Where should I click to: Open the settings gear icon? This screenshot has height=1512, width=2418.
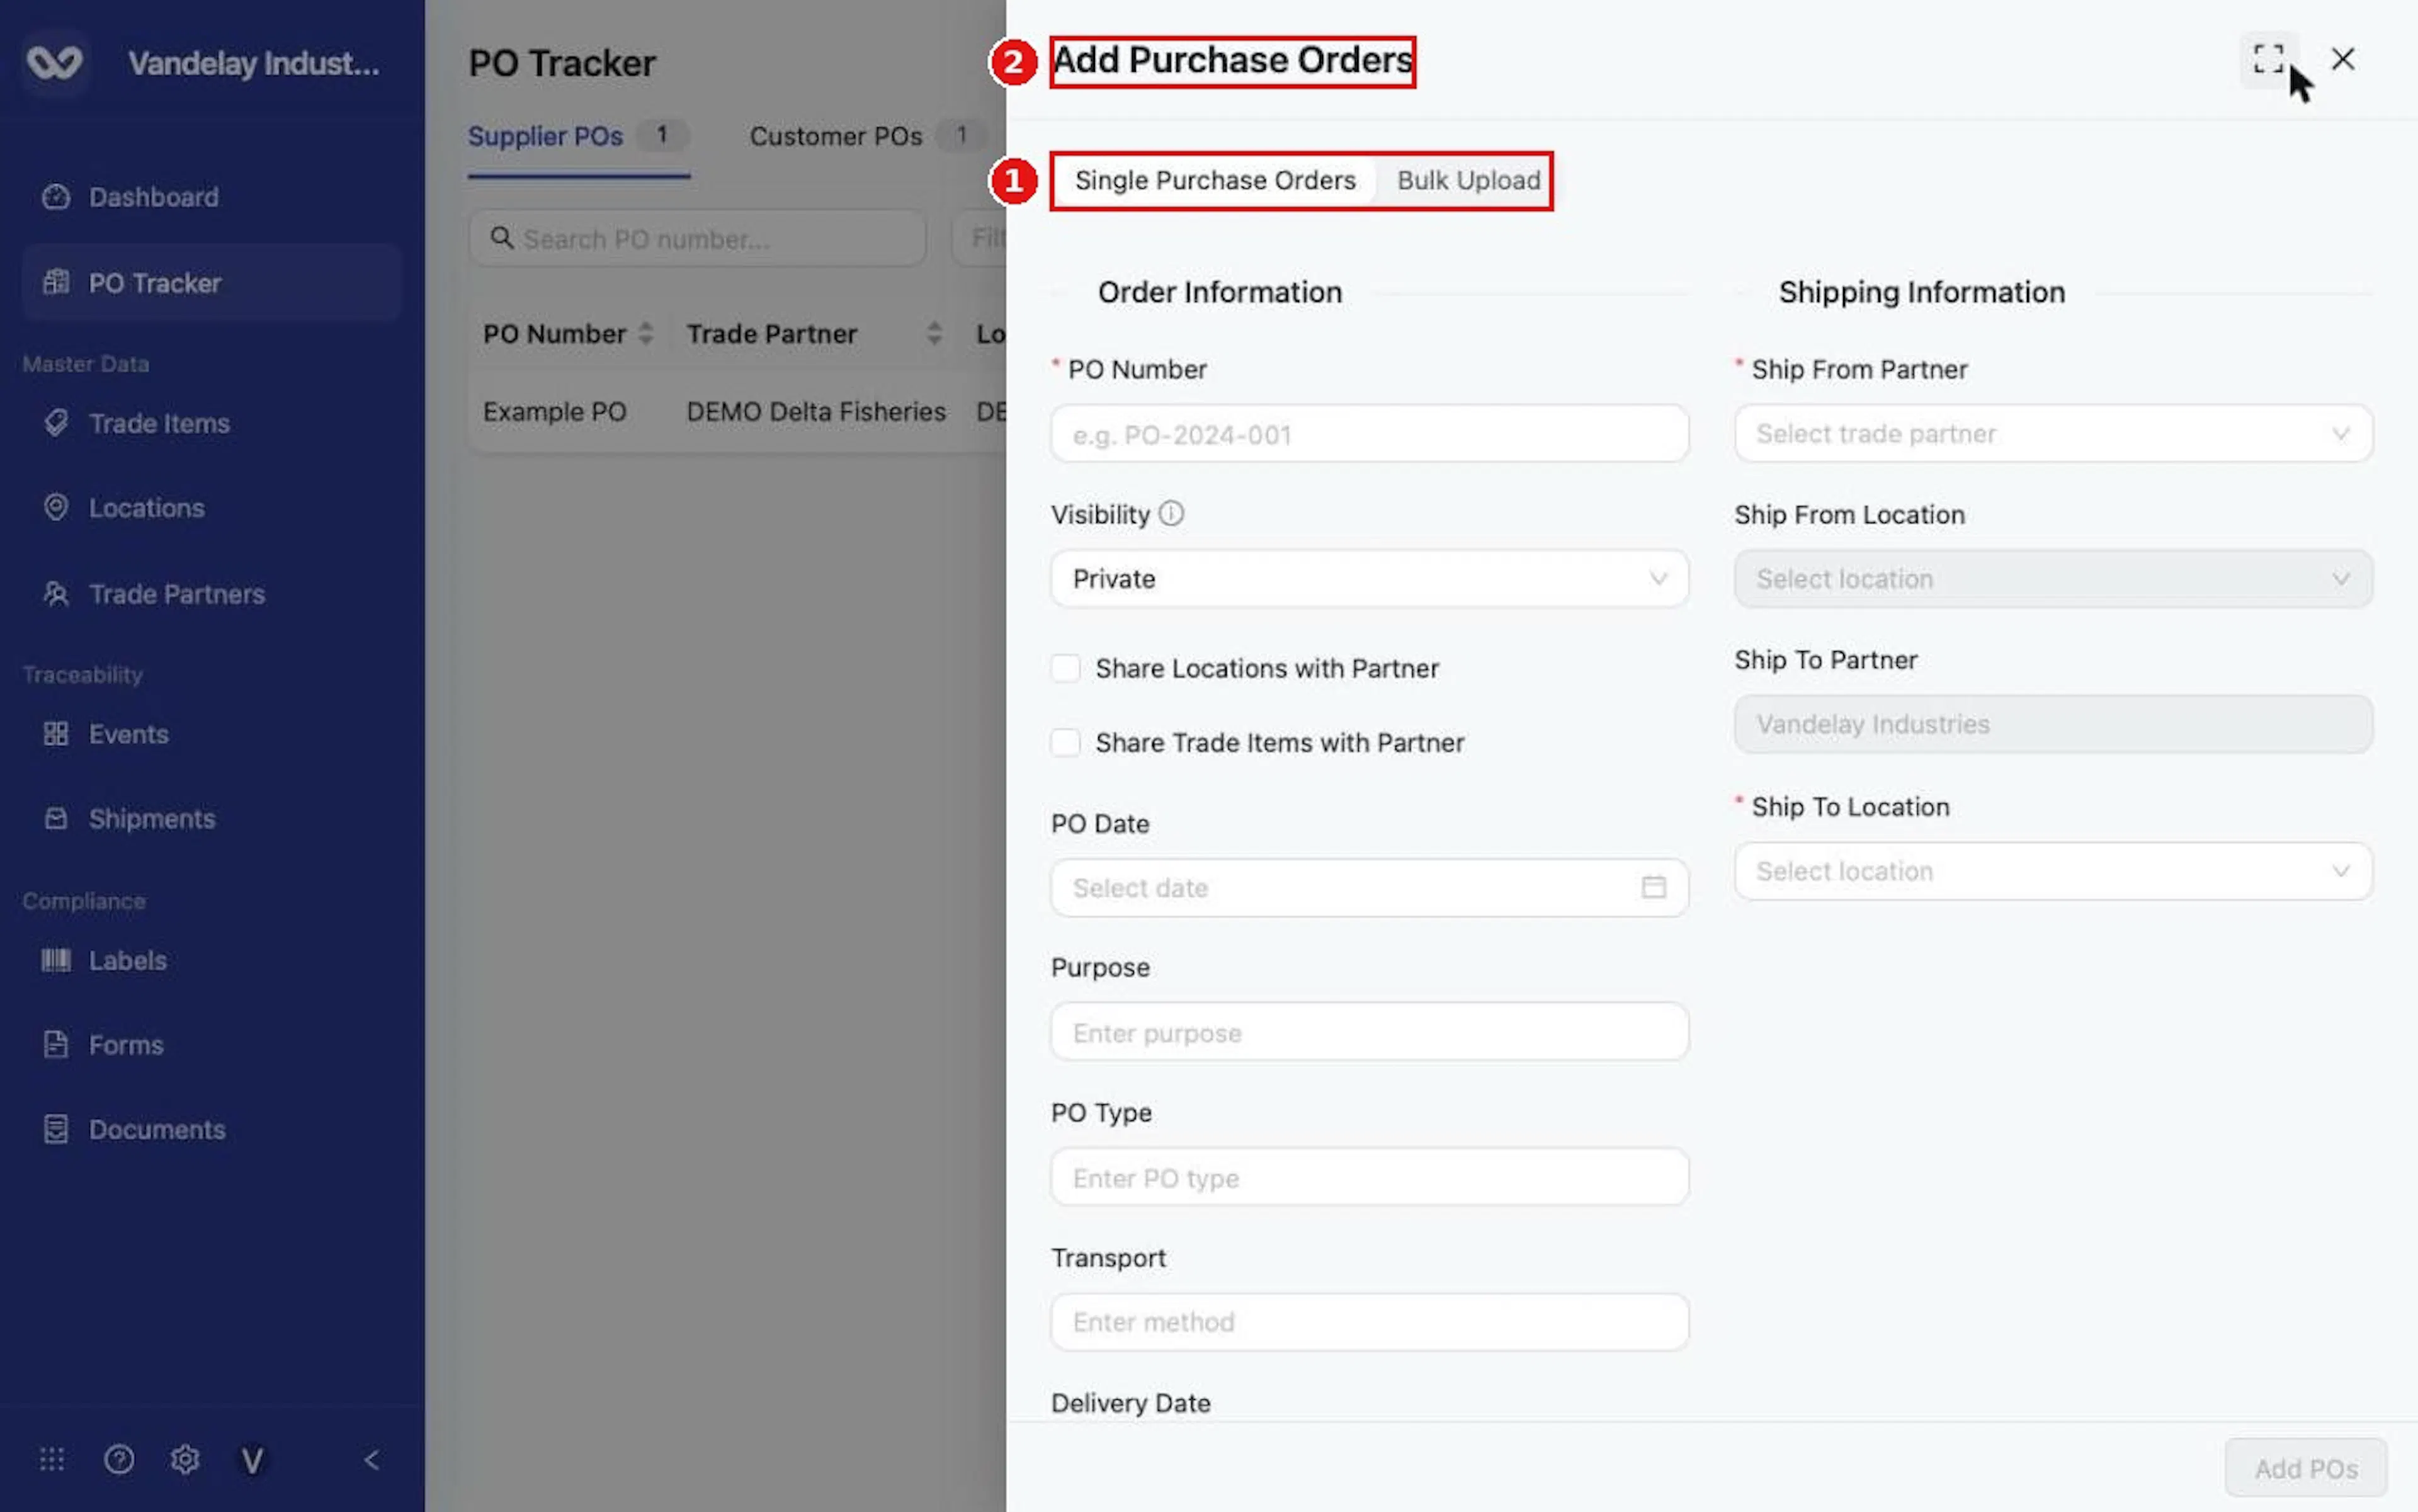coord(185,1459)
